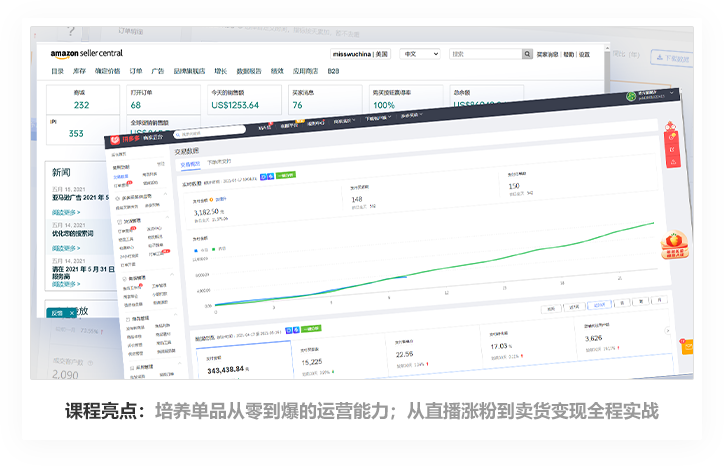
Task: Open the misswuchina account switcher
Action: 359,54
